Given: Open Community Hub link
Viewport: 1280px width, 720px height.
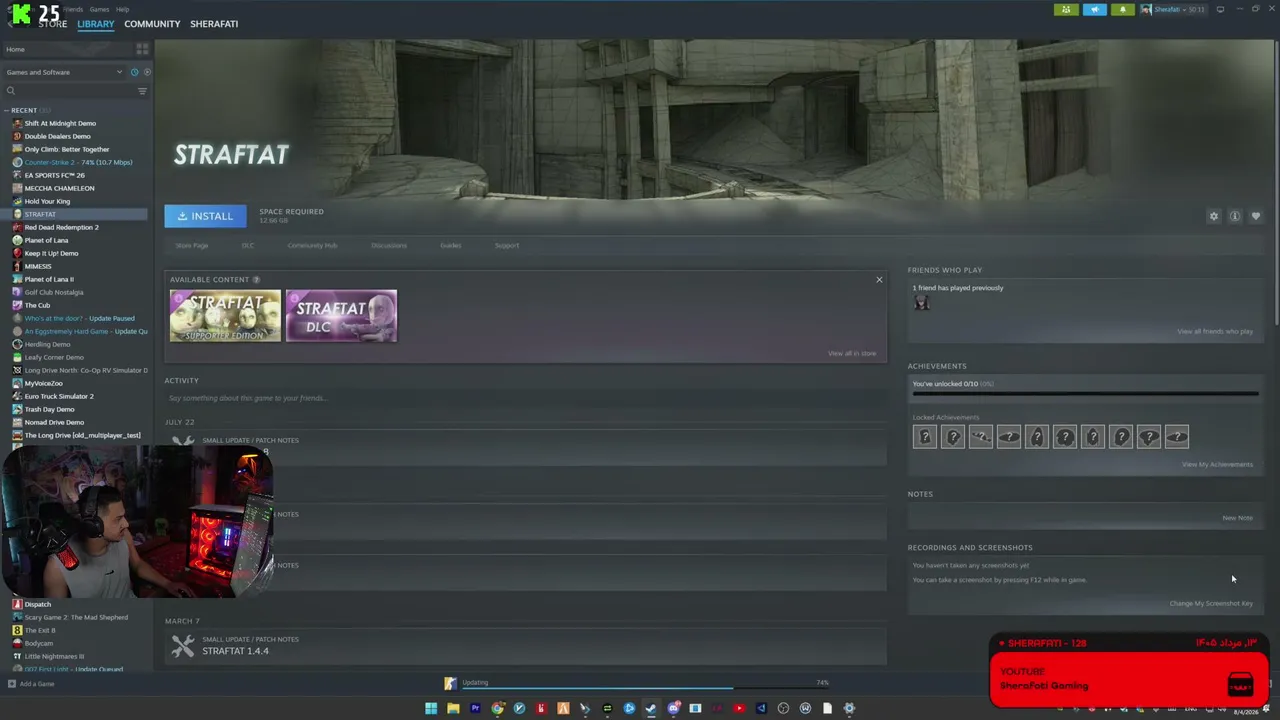Looking at the screenshot, I should 312,246.
